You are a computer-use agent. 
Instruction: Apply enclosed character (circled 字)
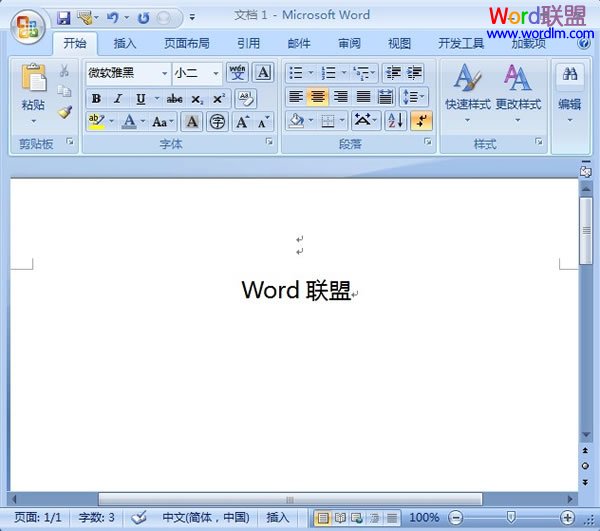point(217,122)
